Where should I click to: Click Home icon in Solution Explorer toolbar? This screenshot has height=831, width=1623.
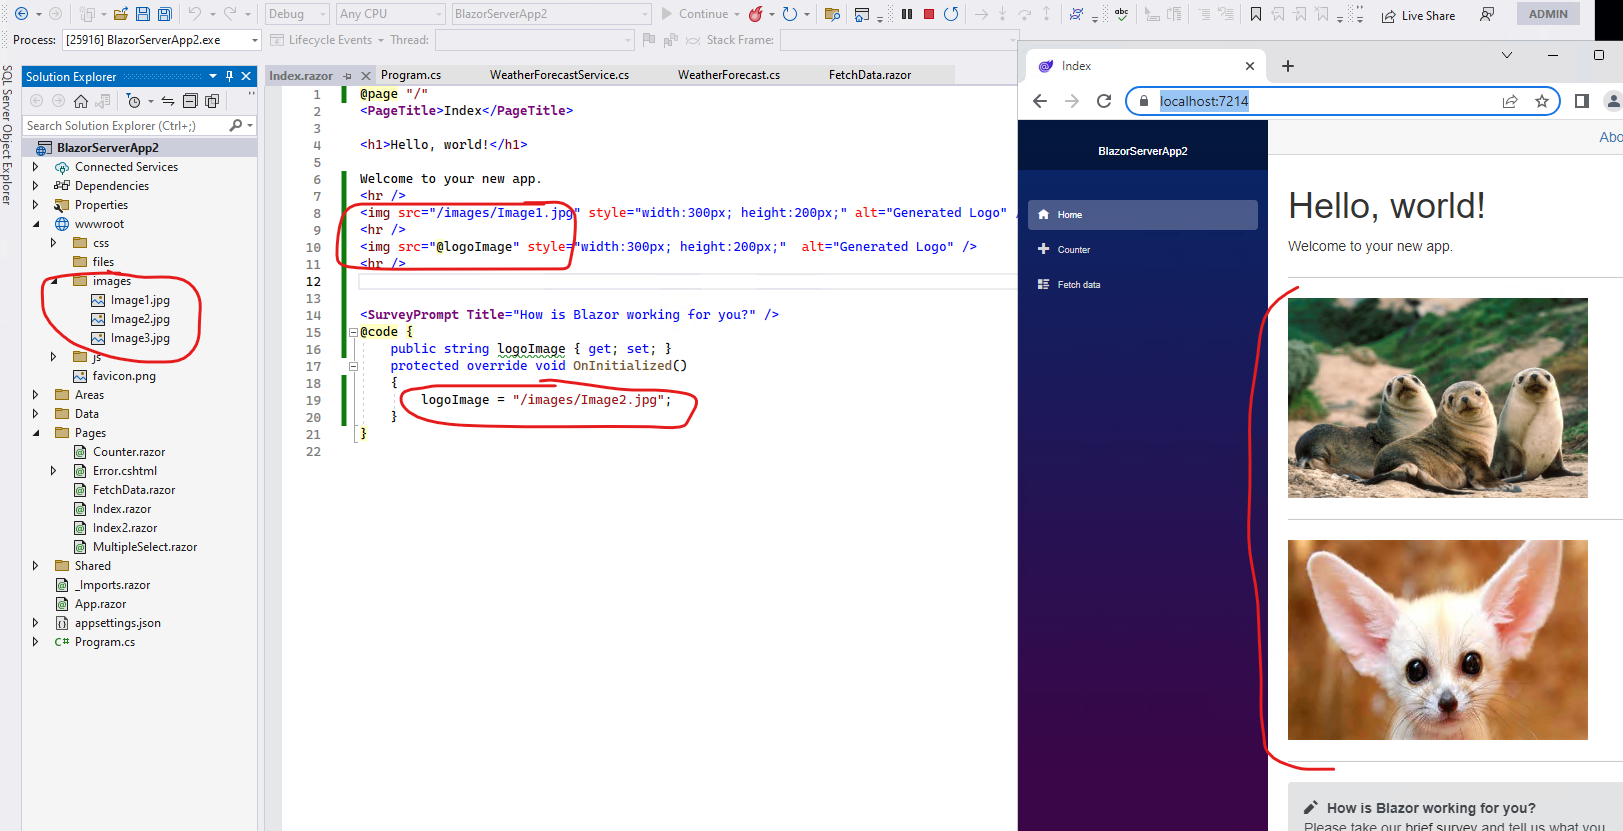tap(81, 101)
